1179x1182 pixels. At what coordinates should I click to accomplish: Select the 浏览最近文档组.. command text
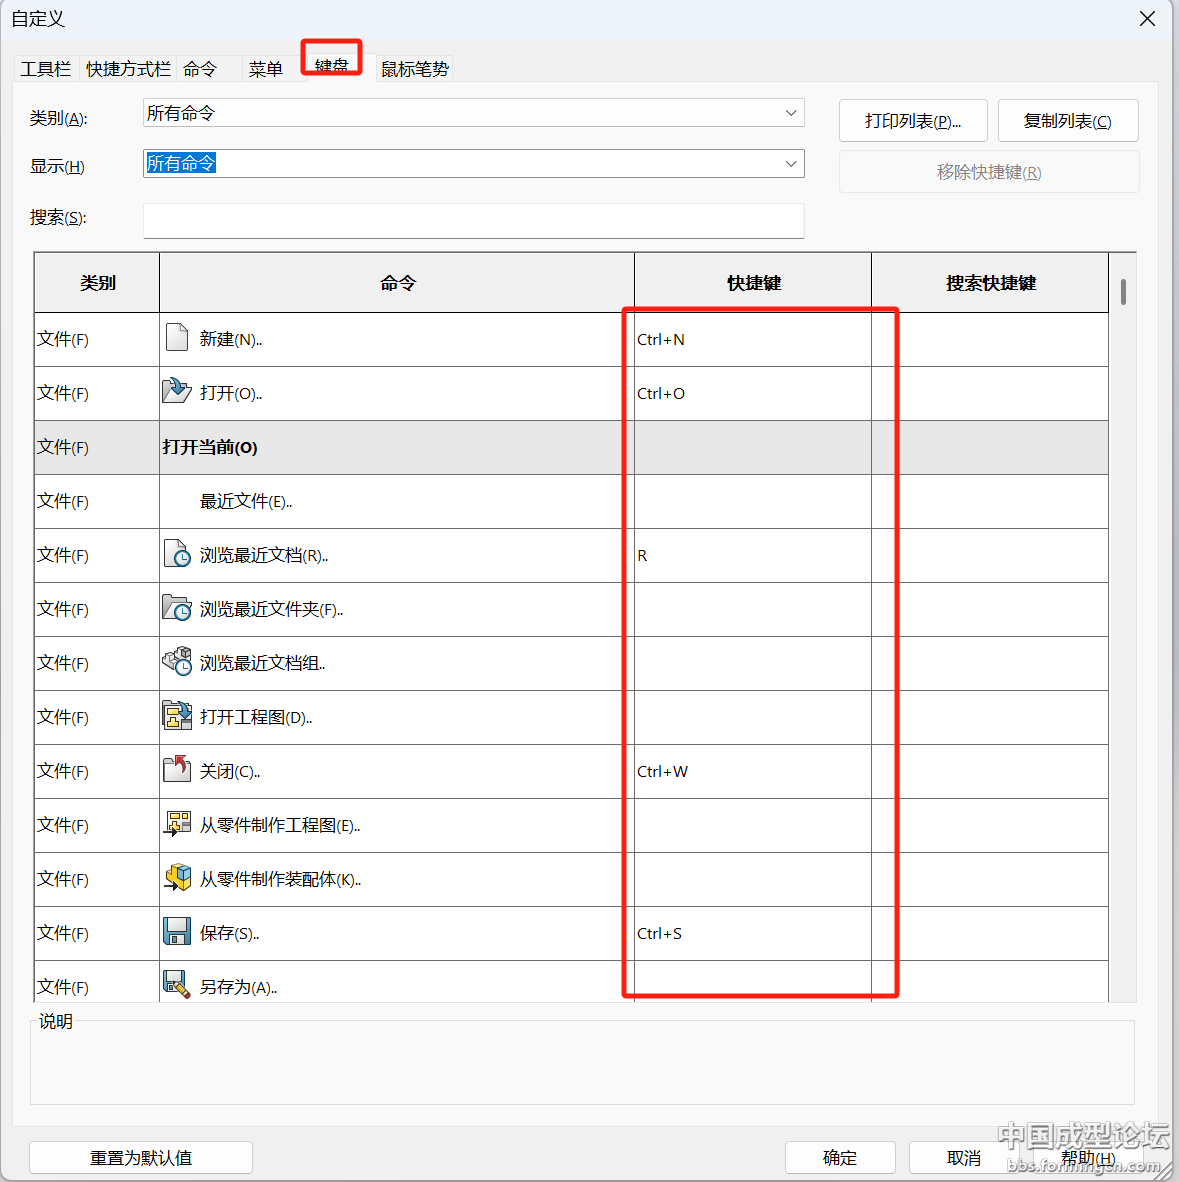click(x=262, y=663)
